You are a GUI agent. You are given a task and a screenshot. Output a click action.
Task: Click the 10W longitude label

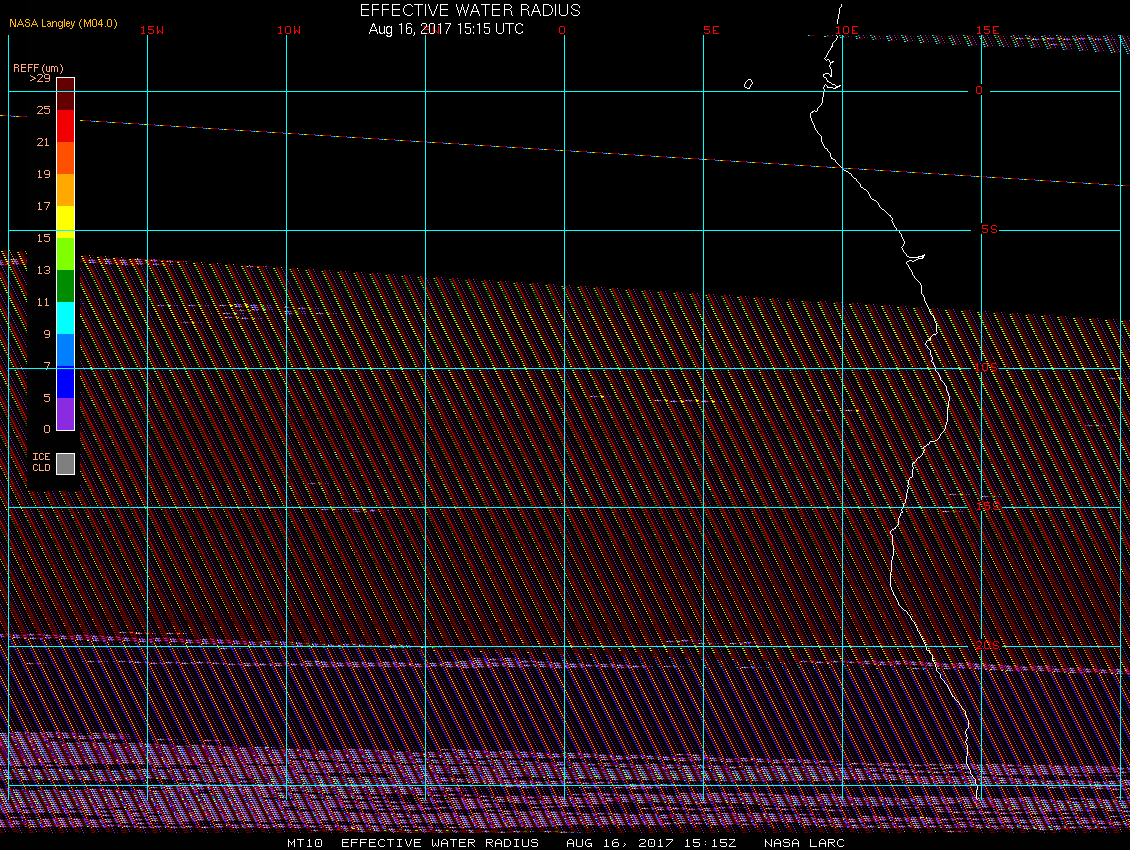(289, 30)
